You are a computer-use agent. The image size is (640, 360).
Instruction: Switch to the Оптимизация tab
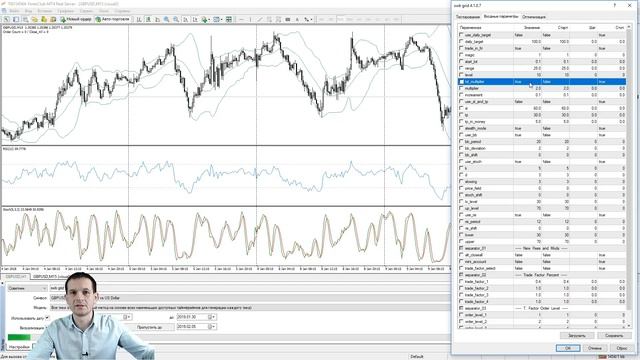tap(534, 17)
